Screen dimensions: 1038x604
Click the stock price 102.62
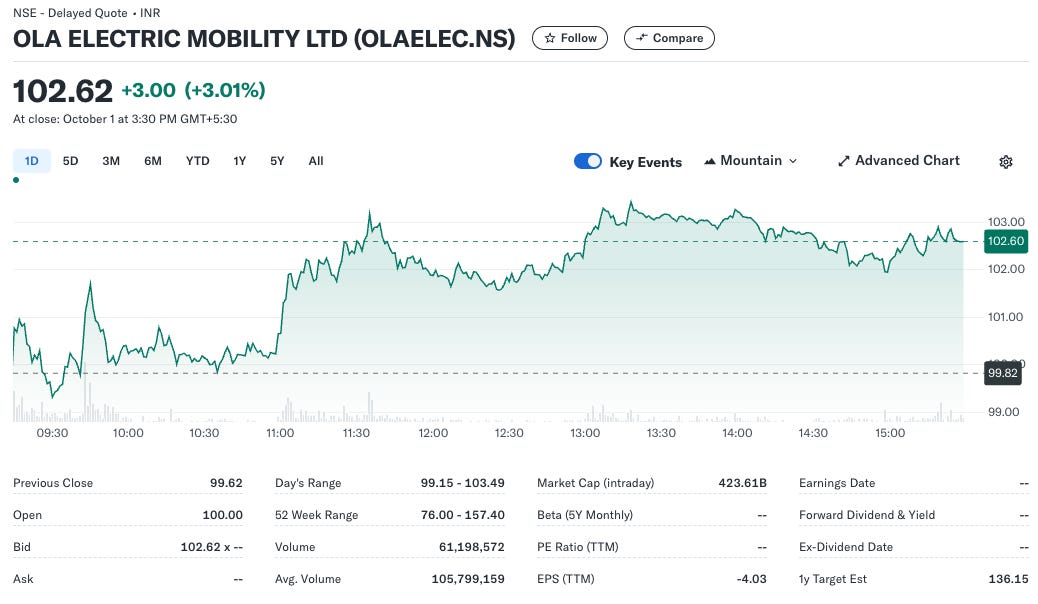63,91
